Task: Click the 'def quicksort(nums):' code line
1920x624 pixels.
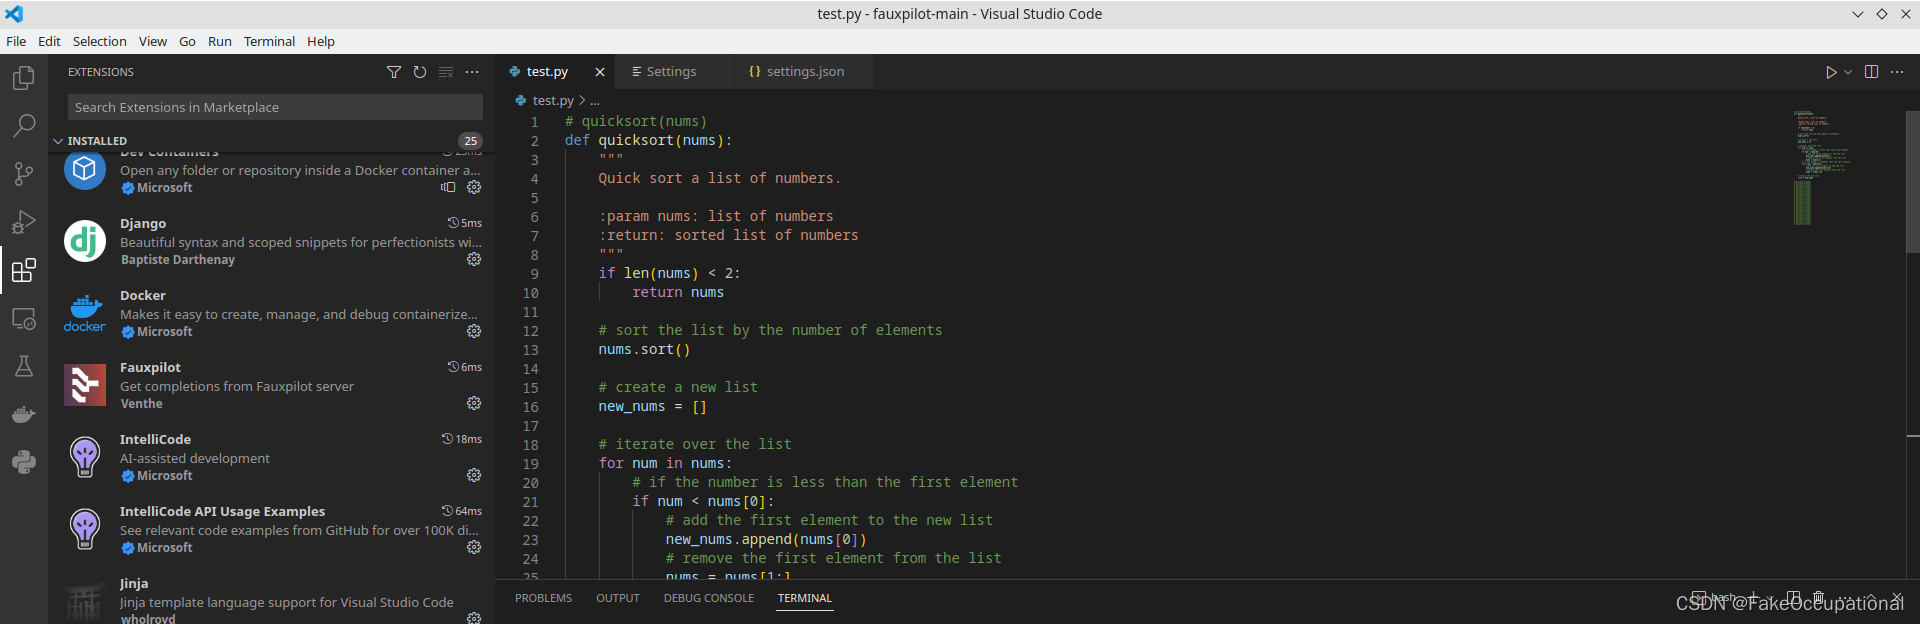Action: point(648,141)
